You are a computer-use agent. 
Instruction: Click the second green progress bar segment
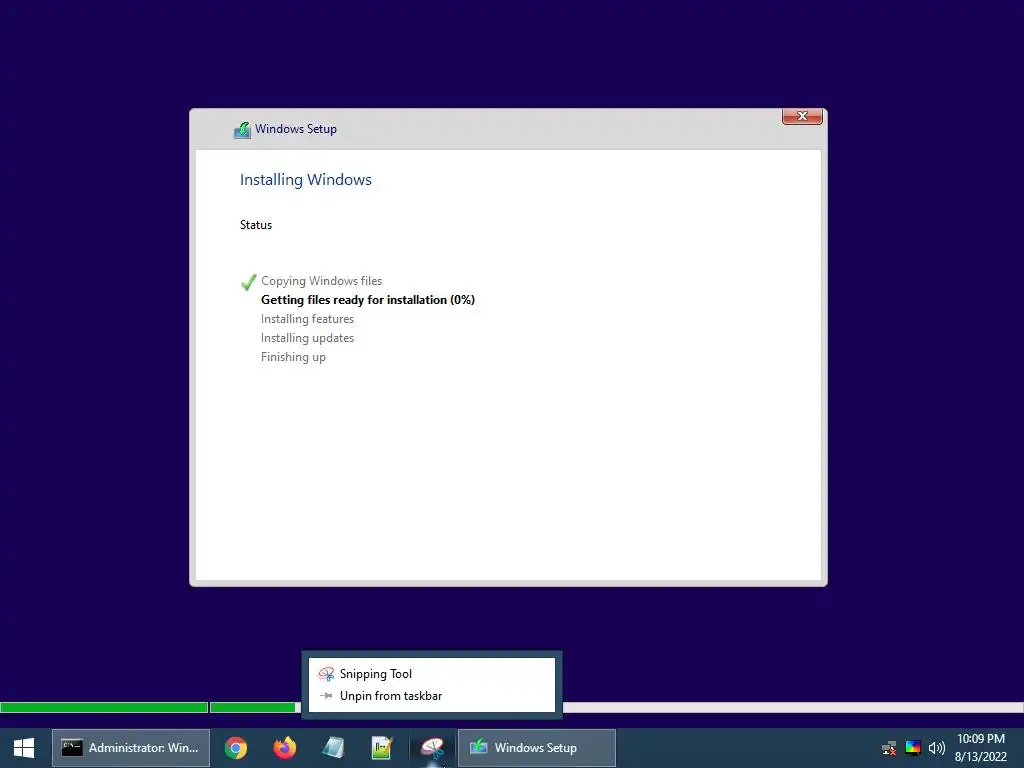253,707
